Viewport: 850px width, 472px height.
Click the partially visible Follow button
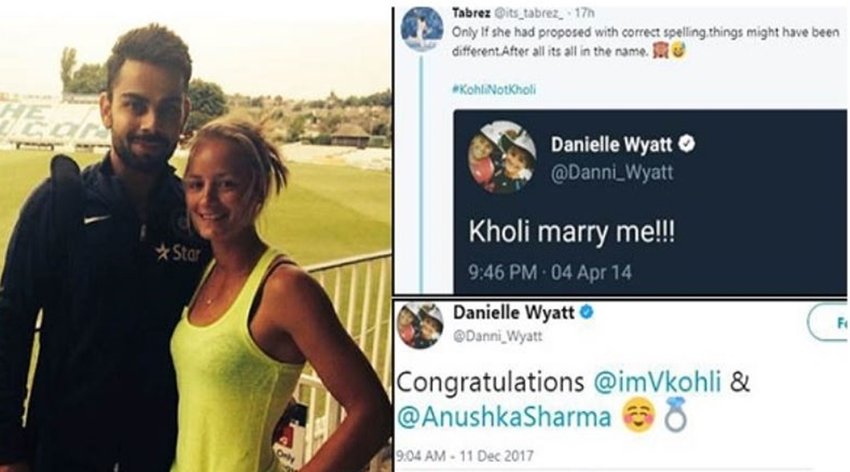click(x=828, y=323)
